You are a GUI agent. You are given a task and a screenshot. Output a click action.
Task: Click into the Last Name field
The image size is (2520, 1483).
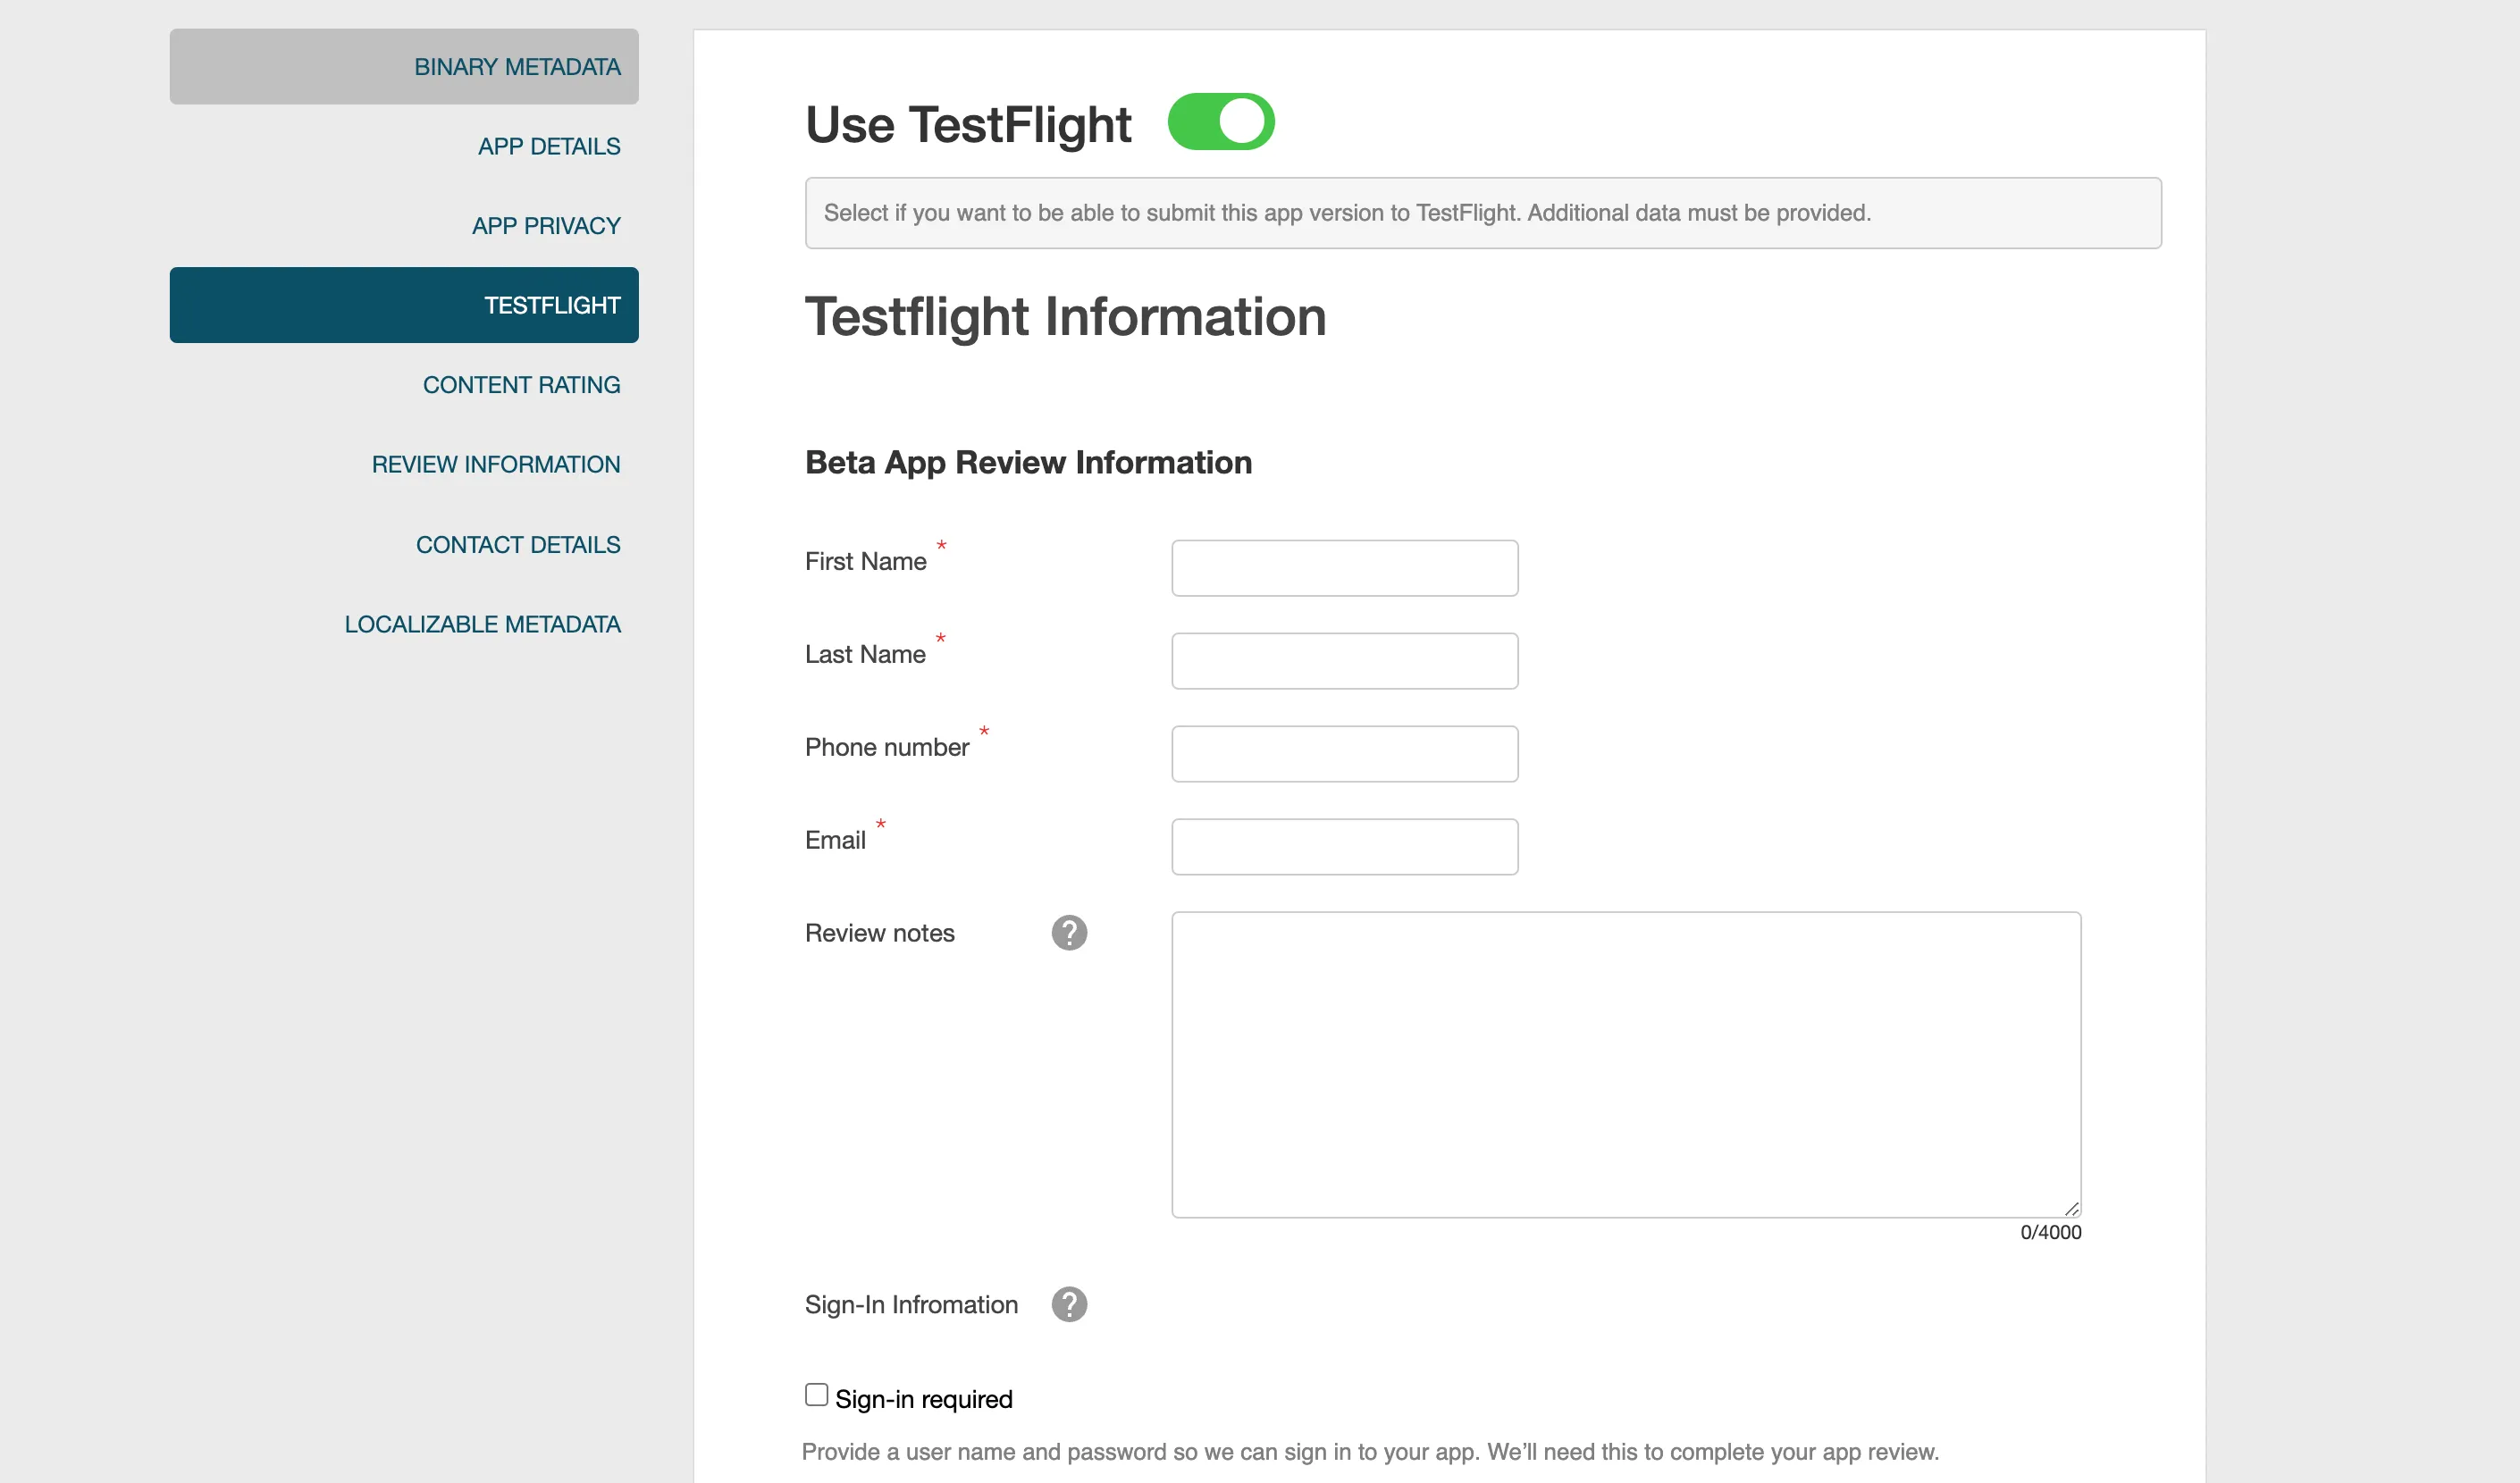coord(1345,661)
